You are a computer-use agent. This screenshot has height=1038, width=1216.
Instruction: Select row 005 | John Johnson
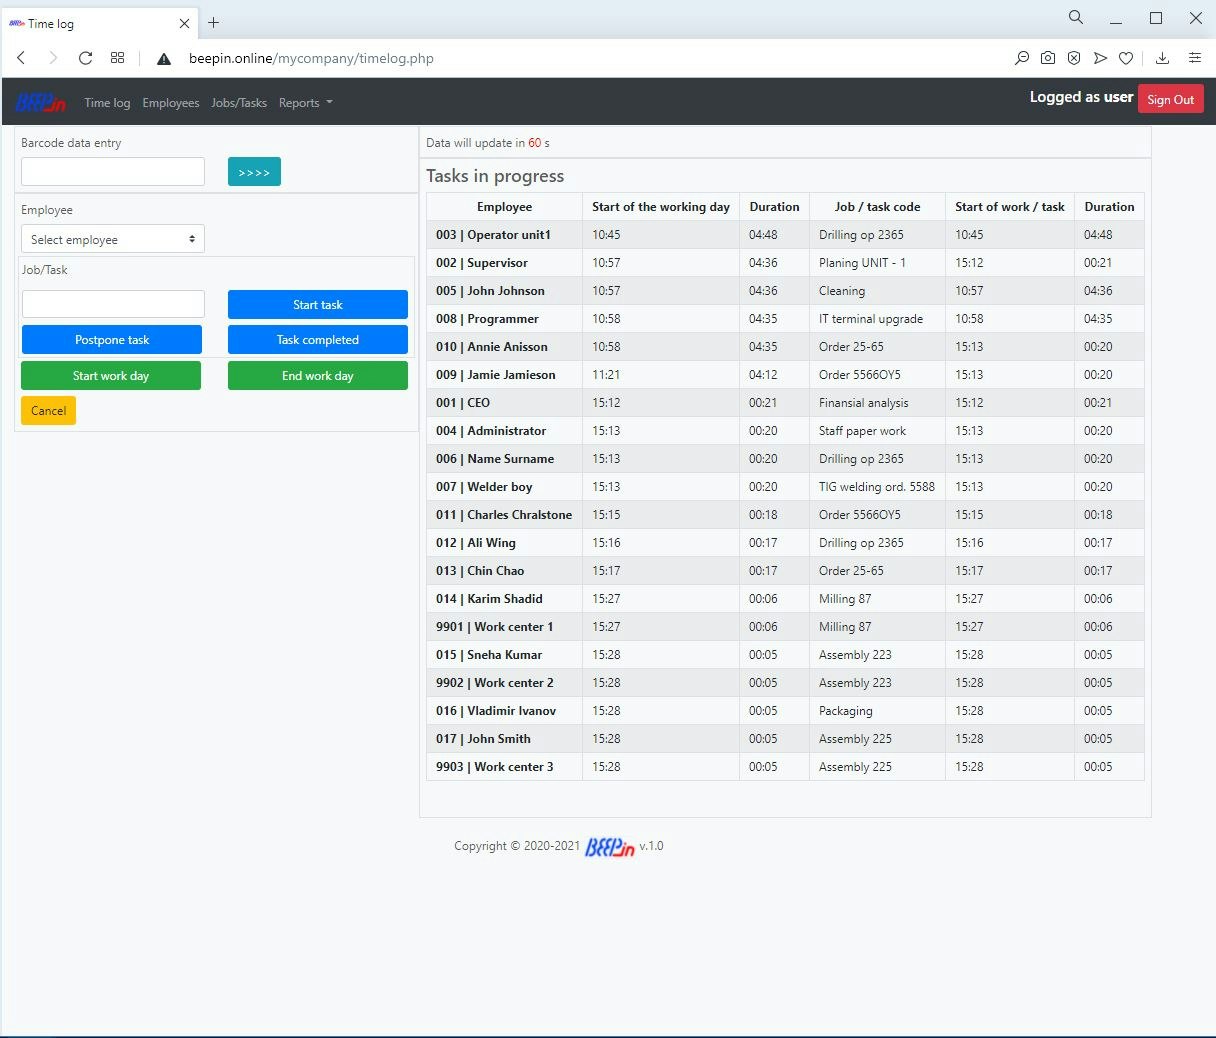(785, 291)
